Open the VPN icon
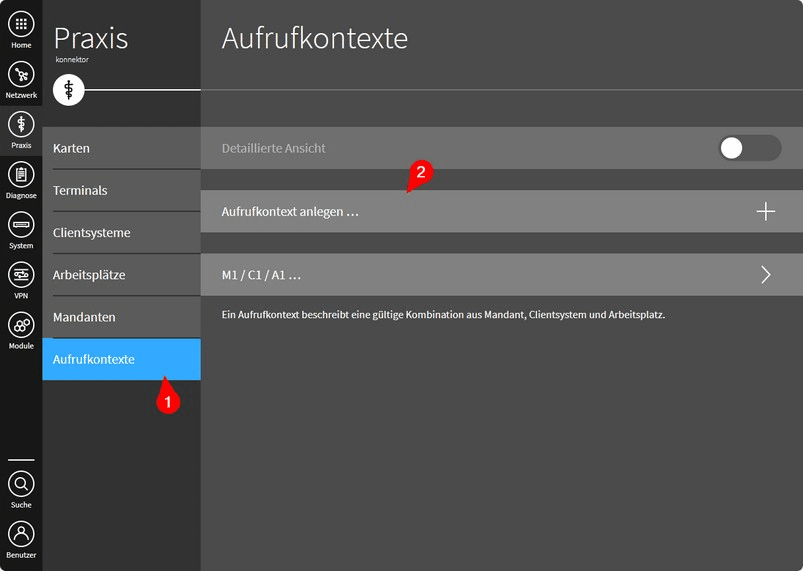 pyautogui.click(x=21, y=275)
